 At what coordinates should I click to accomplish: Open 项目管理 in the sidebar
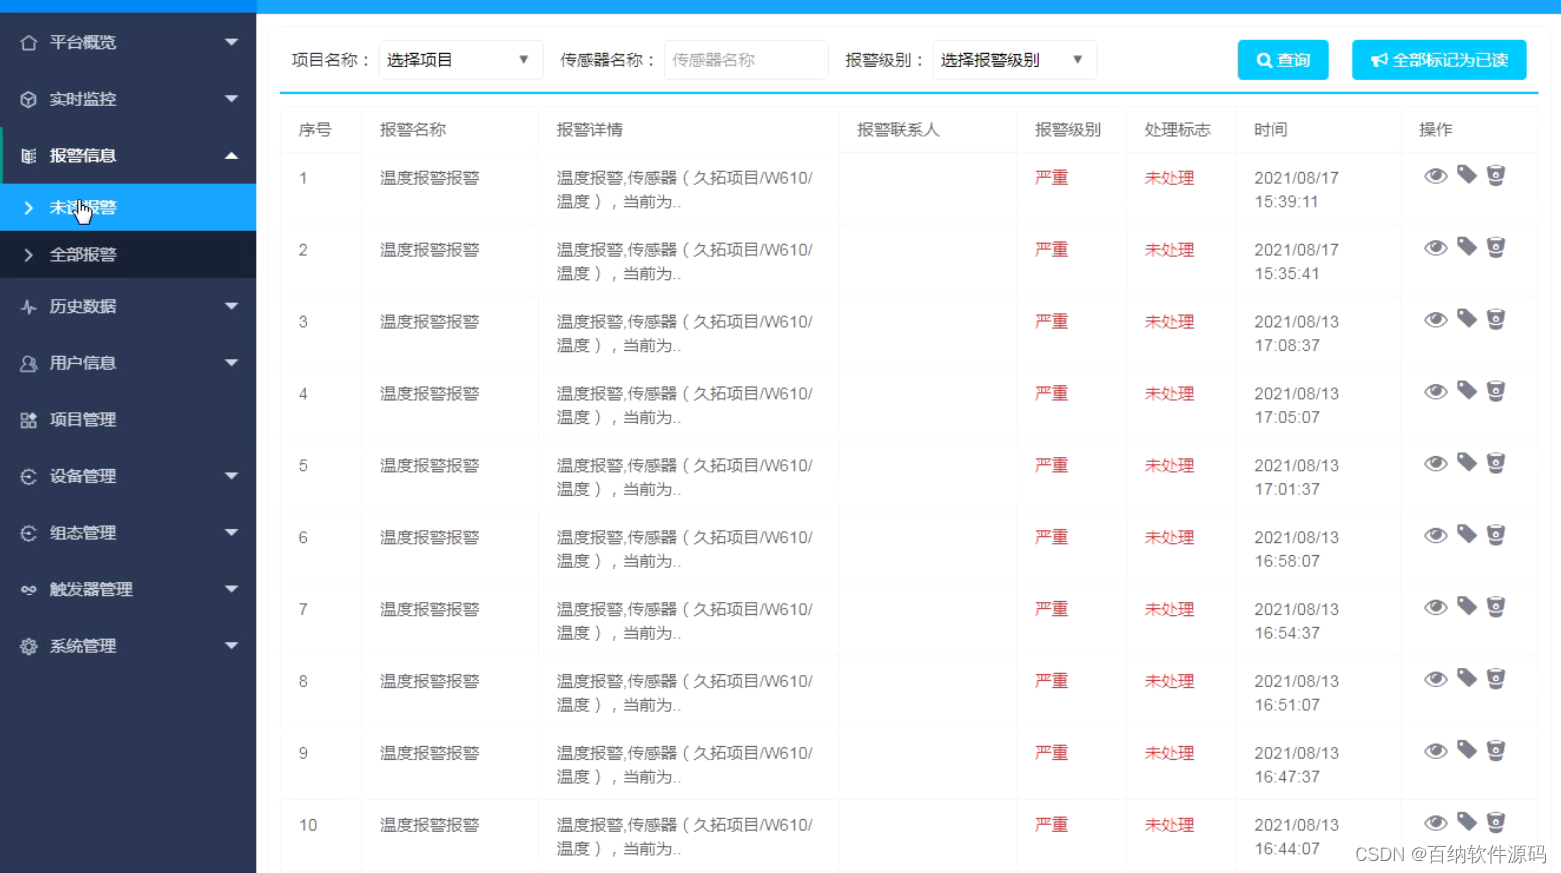[x=84, y=420]
